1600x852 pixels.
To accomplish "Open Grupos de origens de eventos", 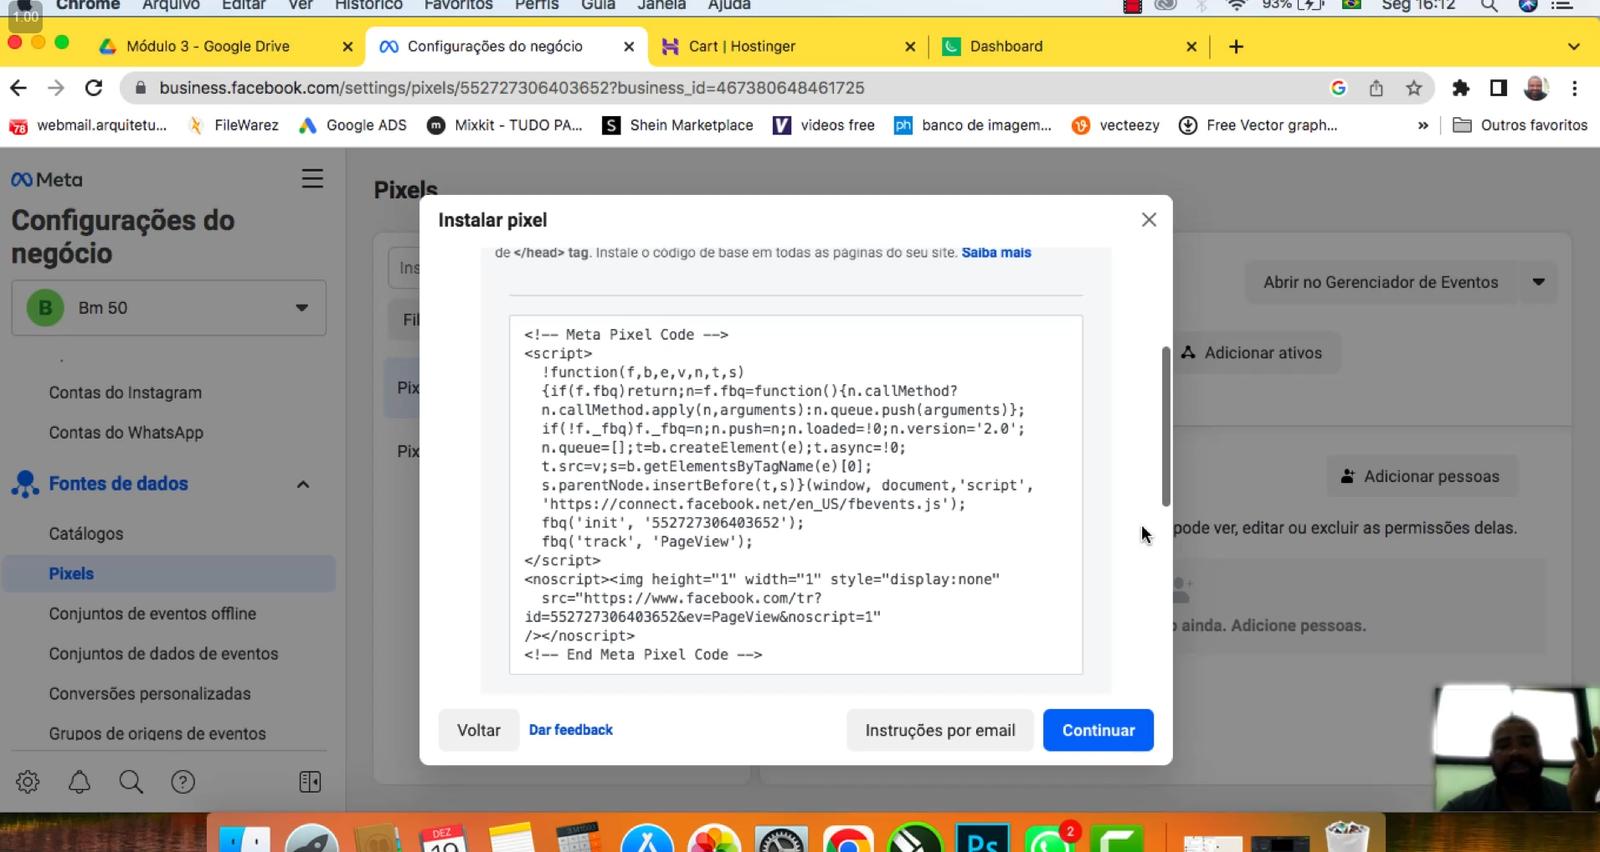I will tap(157, 734).
